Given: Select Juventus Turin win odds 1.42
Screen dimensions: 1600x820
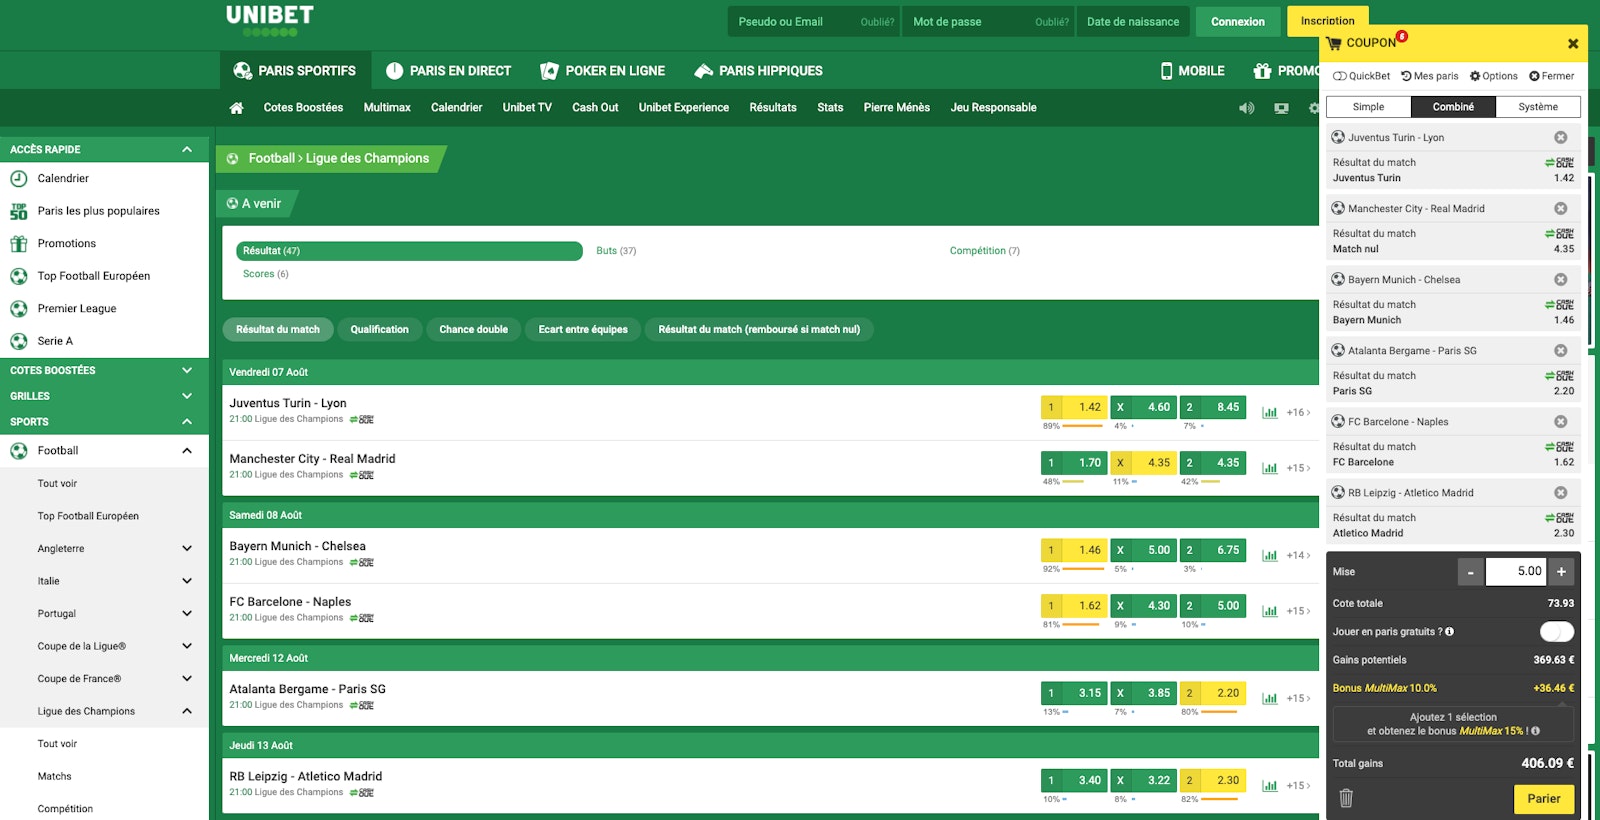Looking at the screenshot, I should [1074, 407].
